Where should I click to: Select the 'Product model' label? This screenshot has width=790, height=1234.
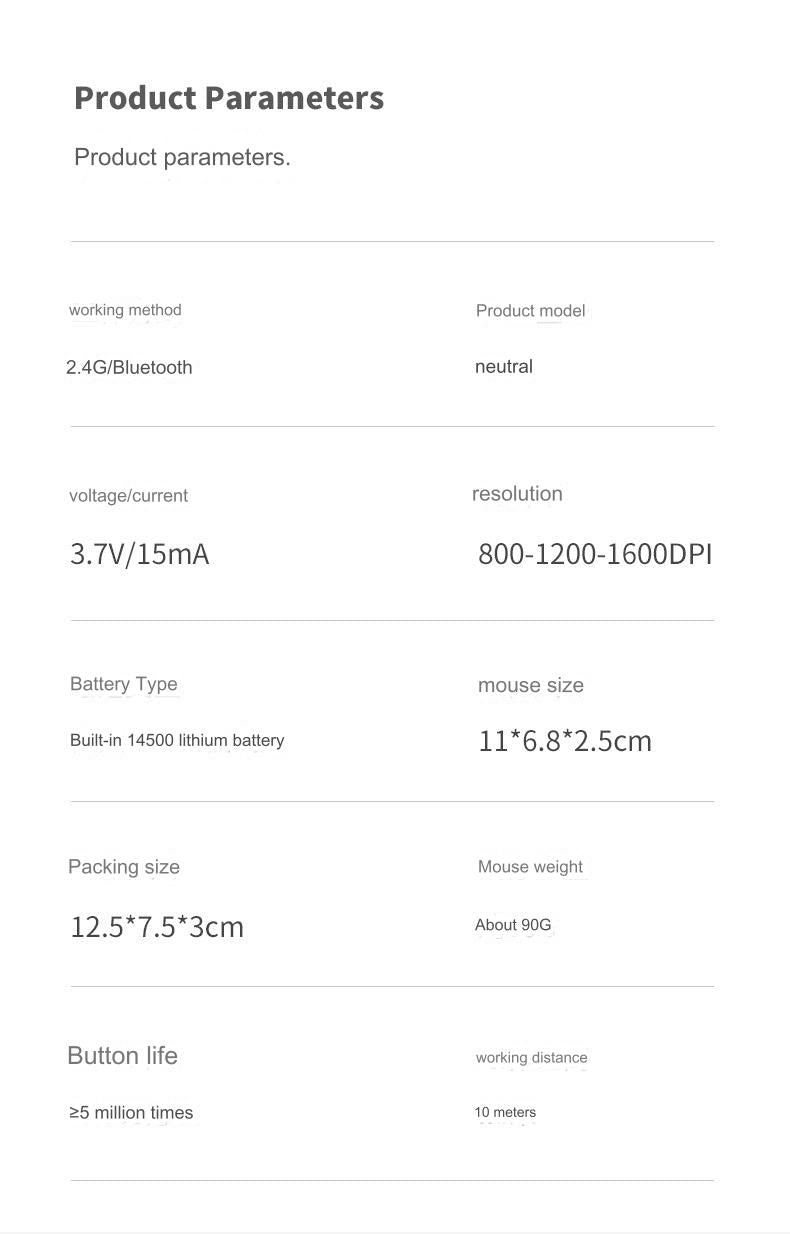pos(530,311)
